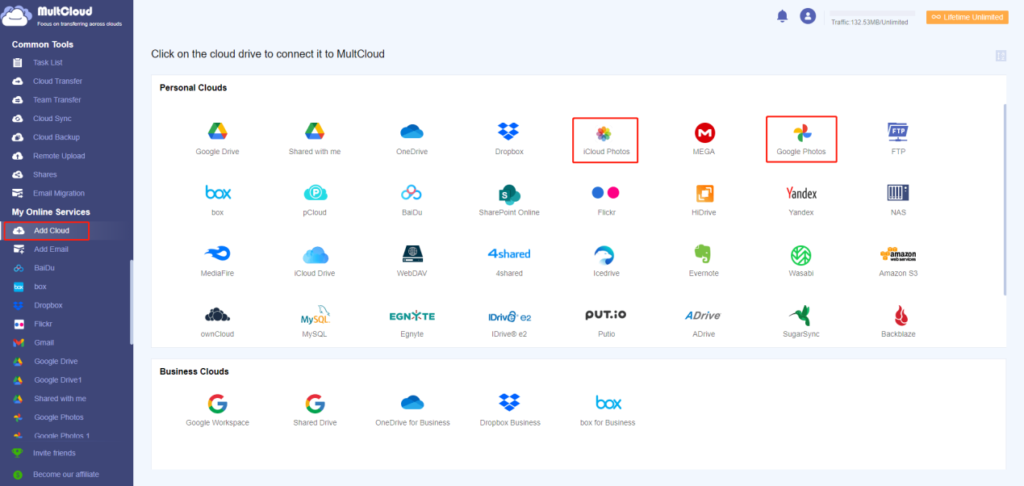Select the Backblaze flame icon
Screen dimensions: 1024x486
[x=897, y=316]
